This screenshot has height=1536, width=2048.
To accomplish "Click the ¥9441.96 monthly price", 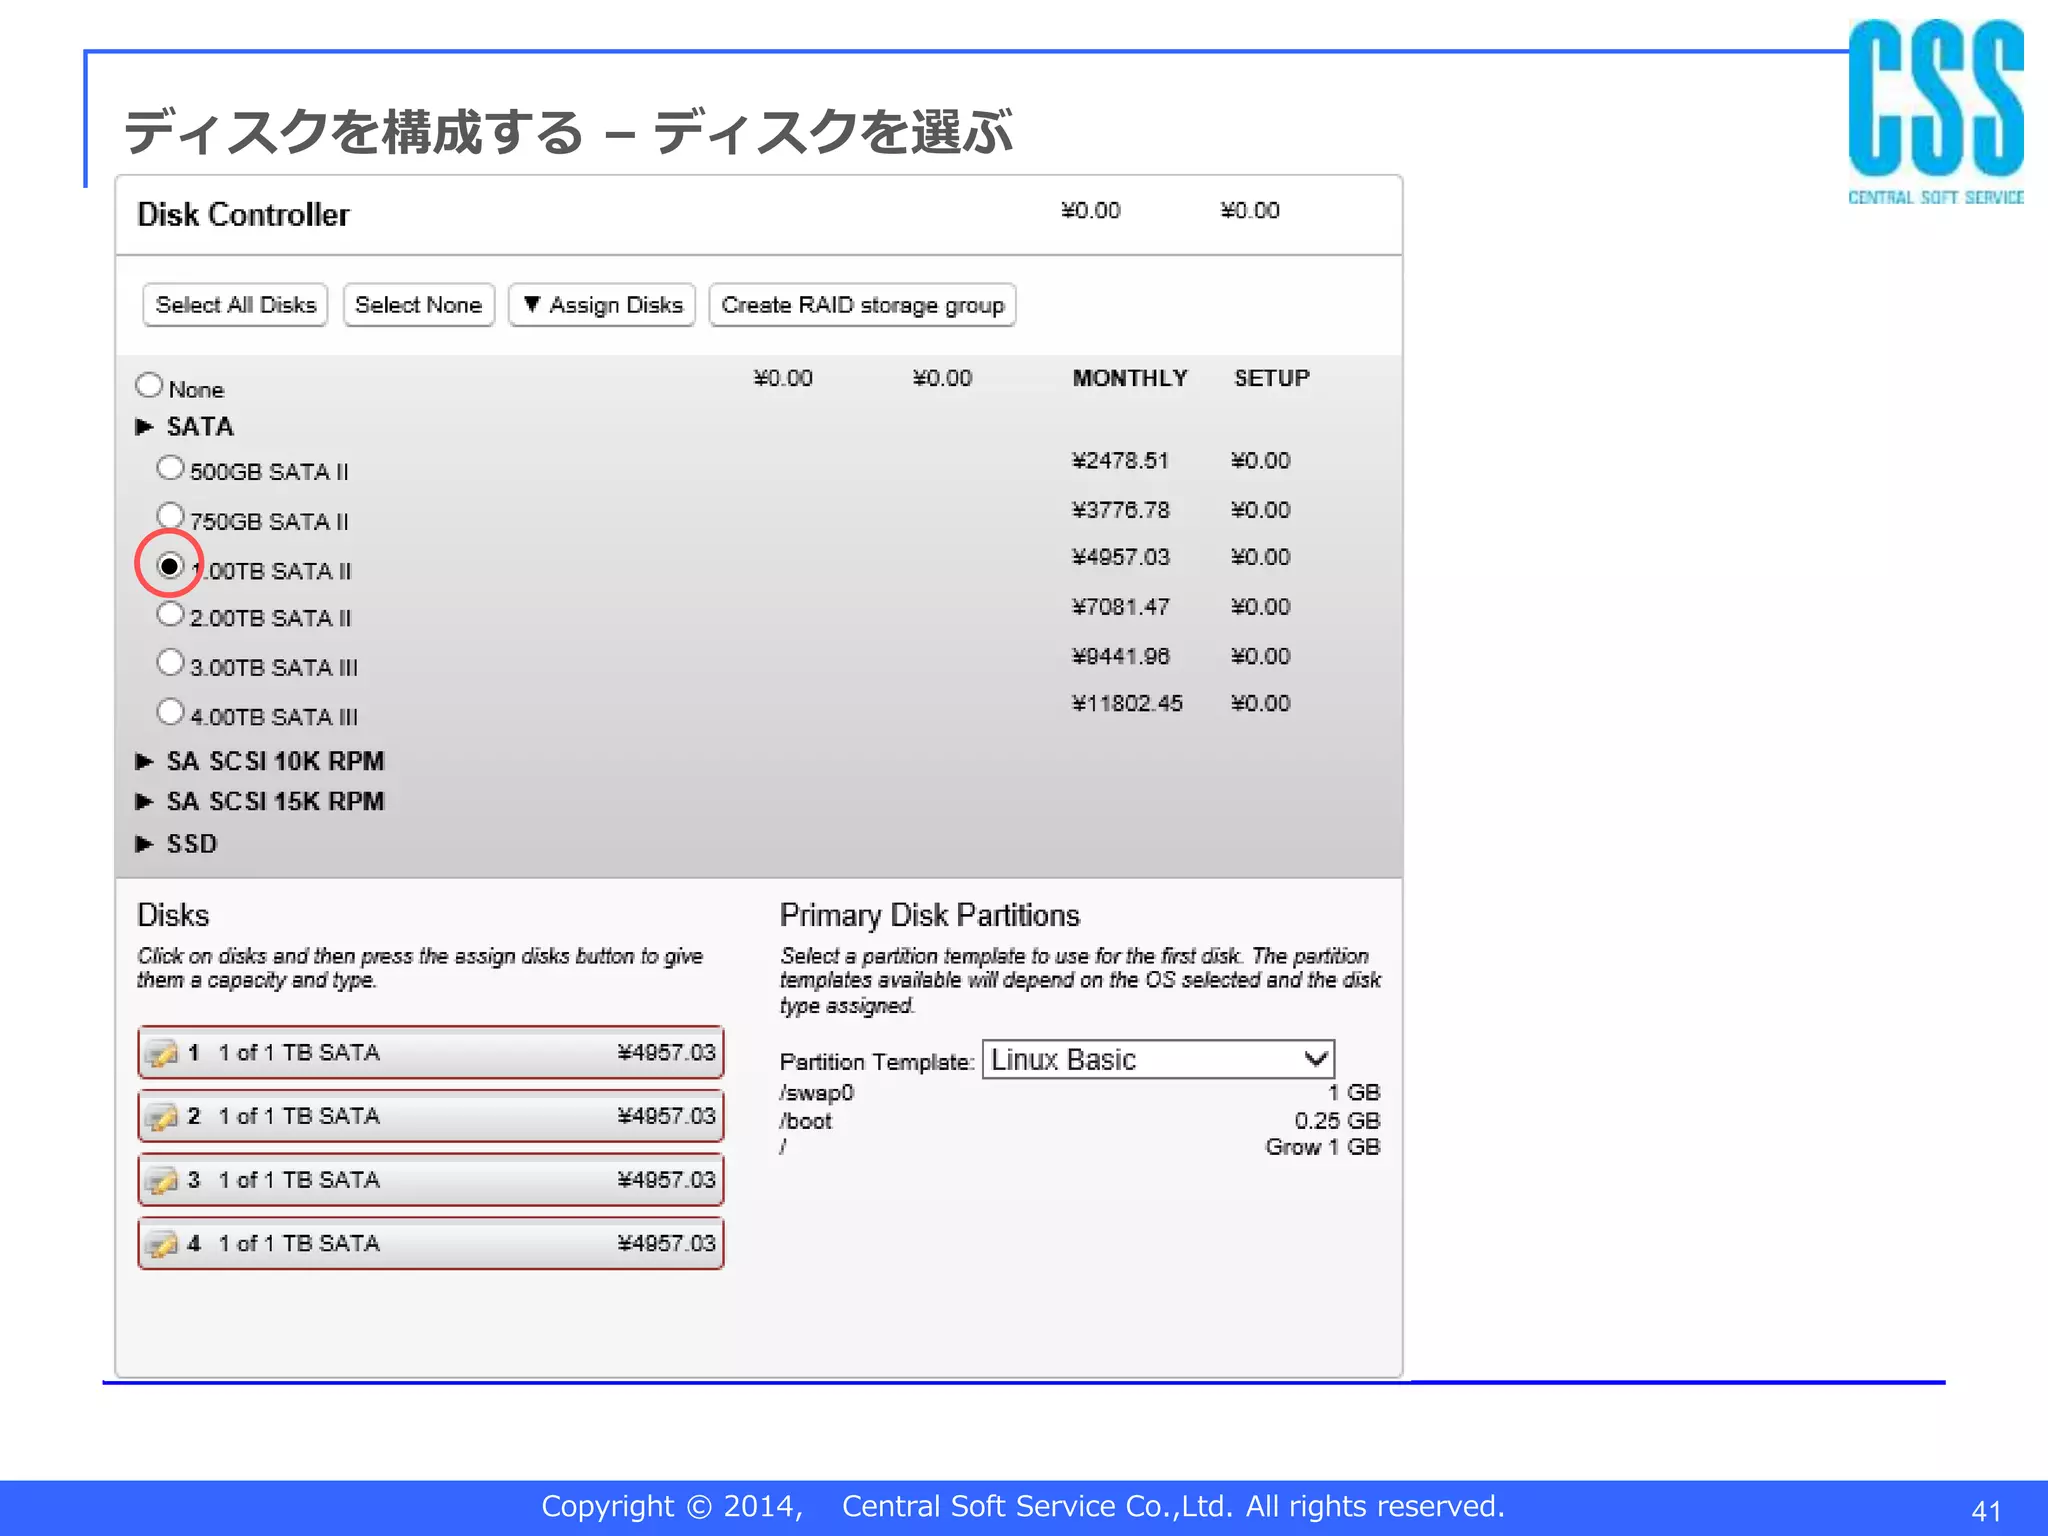I will coord(1120,657).
